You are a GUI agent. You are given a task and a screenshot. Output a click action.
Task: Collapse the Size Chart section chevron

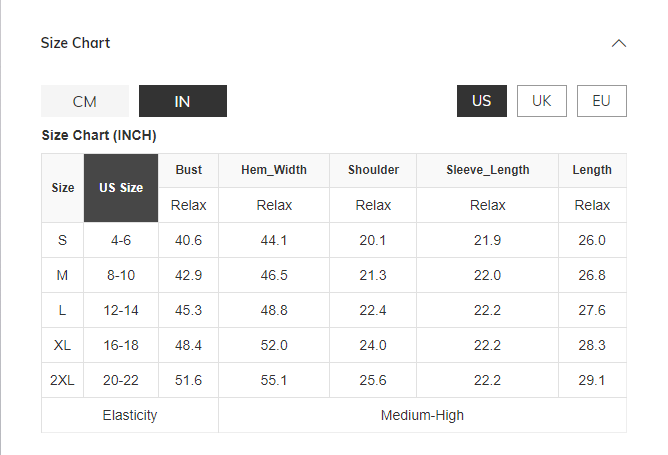coord(619,43)
